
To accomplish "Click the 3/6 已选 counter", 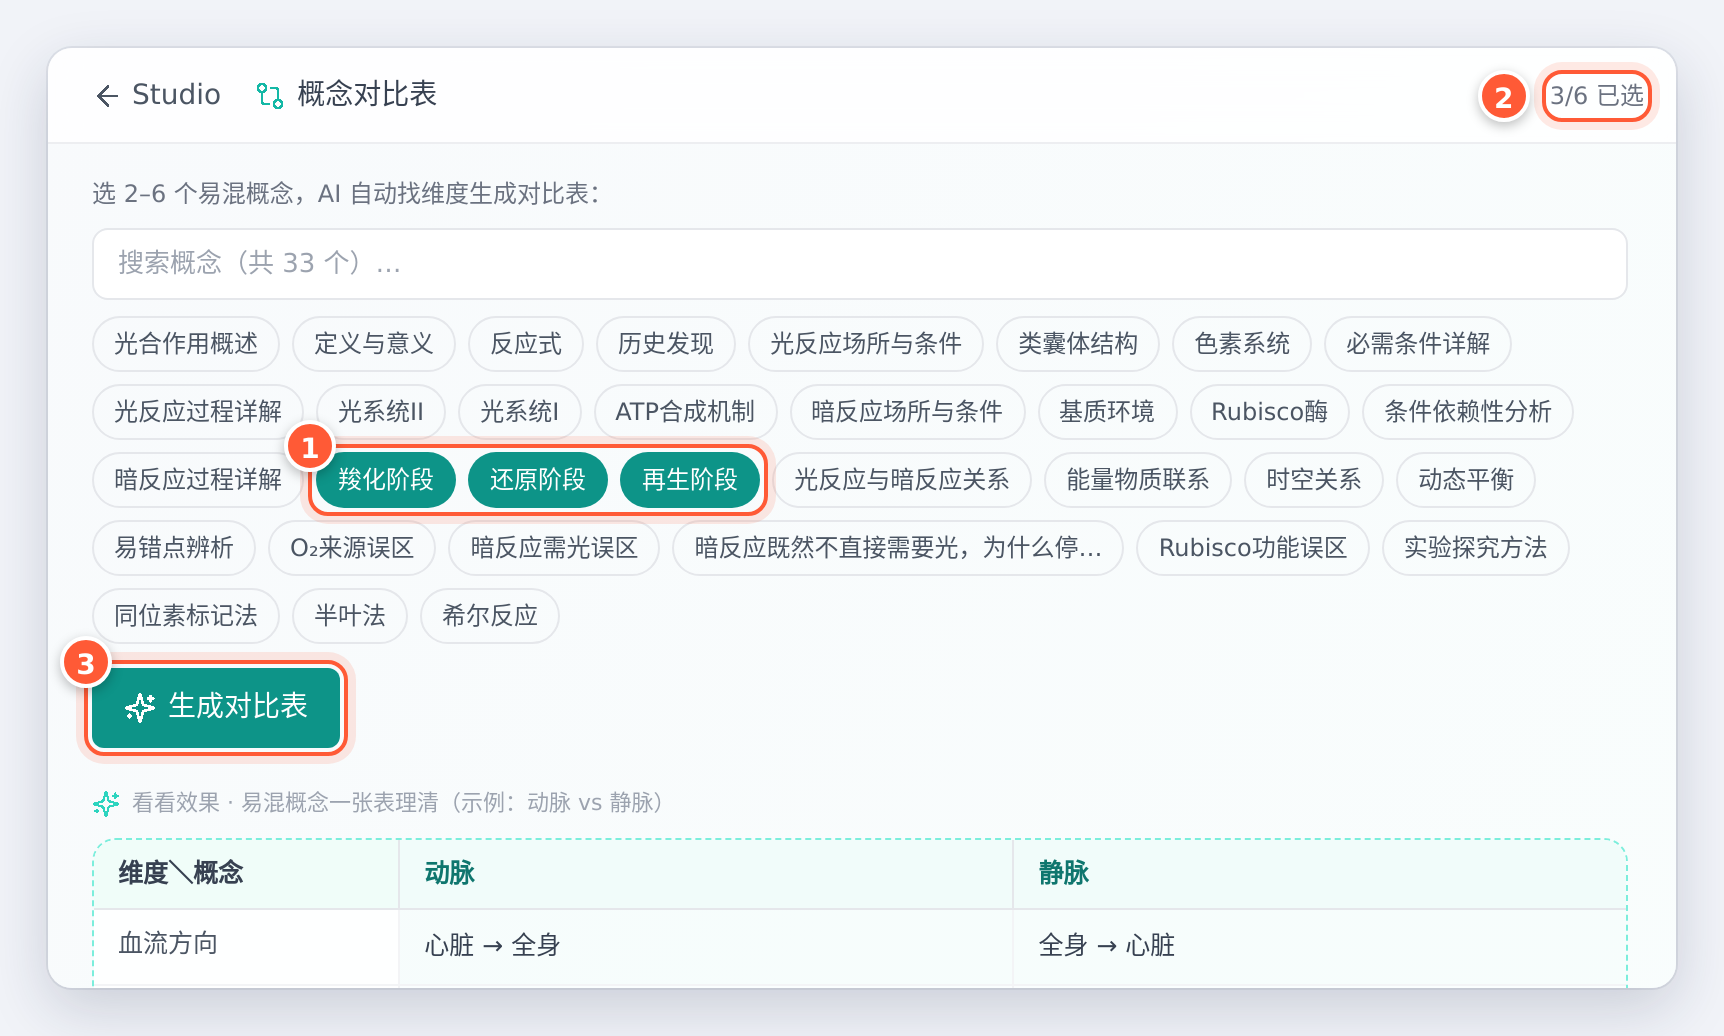I will point(1596,96).
